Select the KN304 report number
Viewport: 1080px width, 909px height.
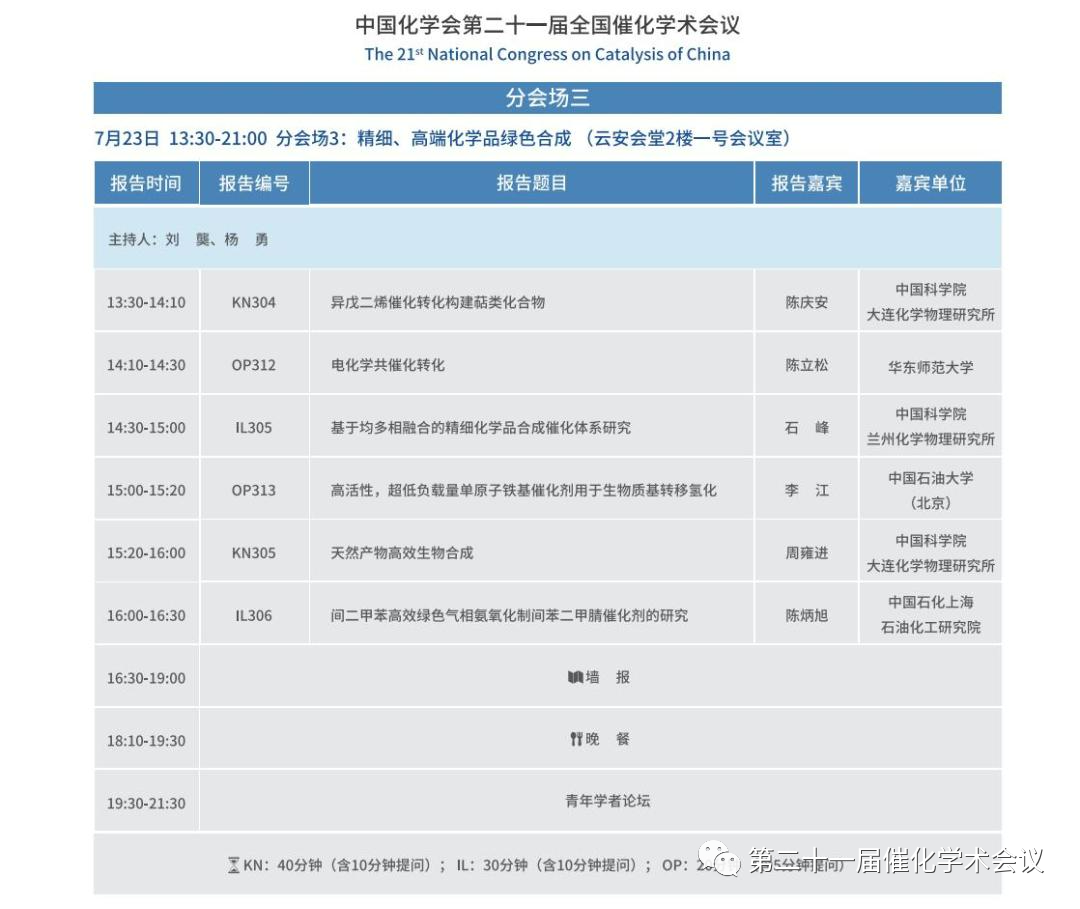(253, 302)
